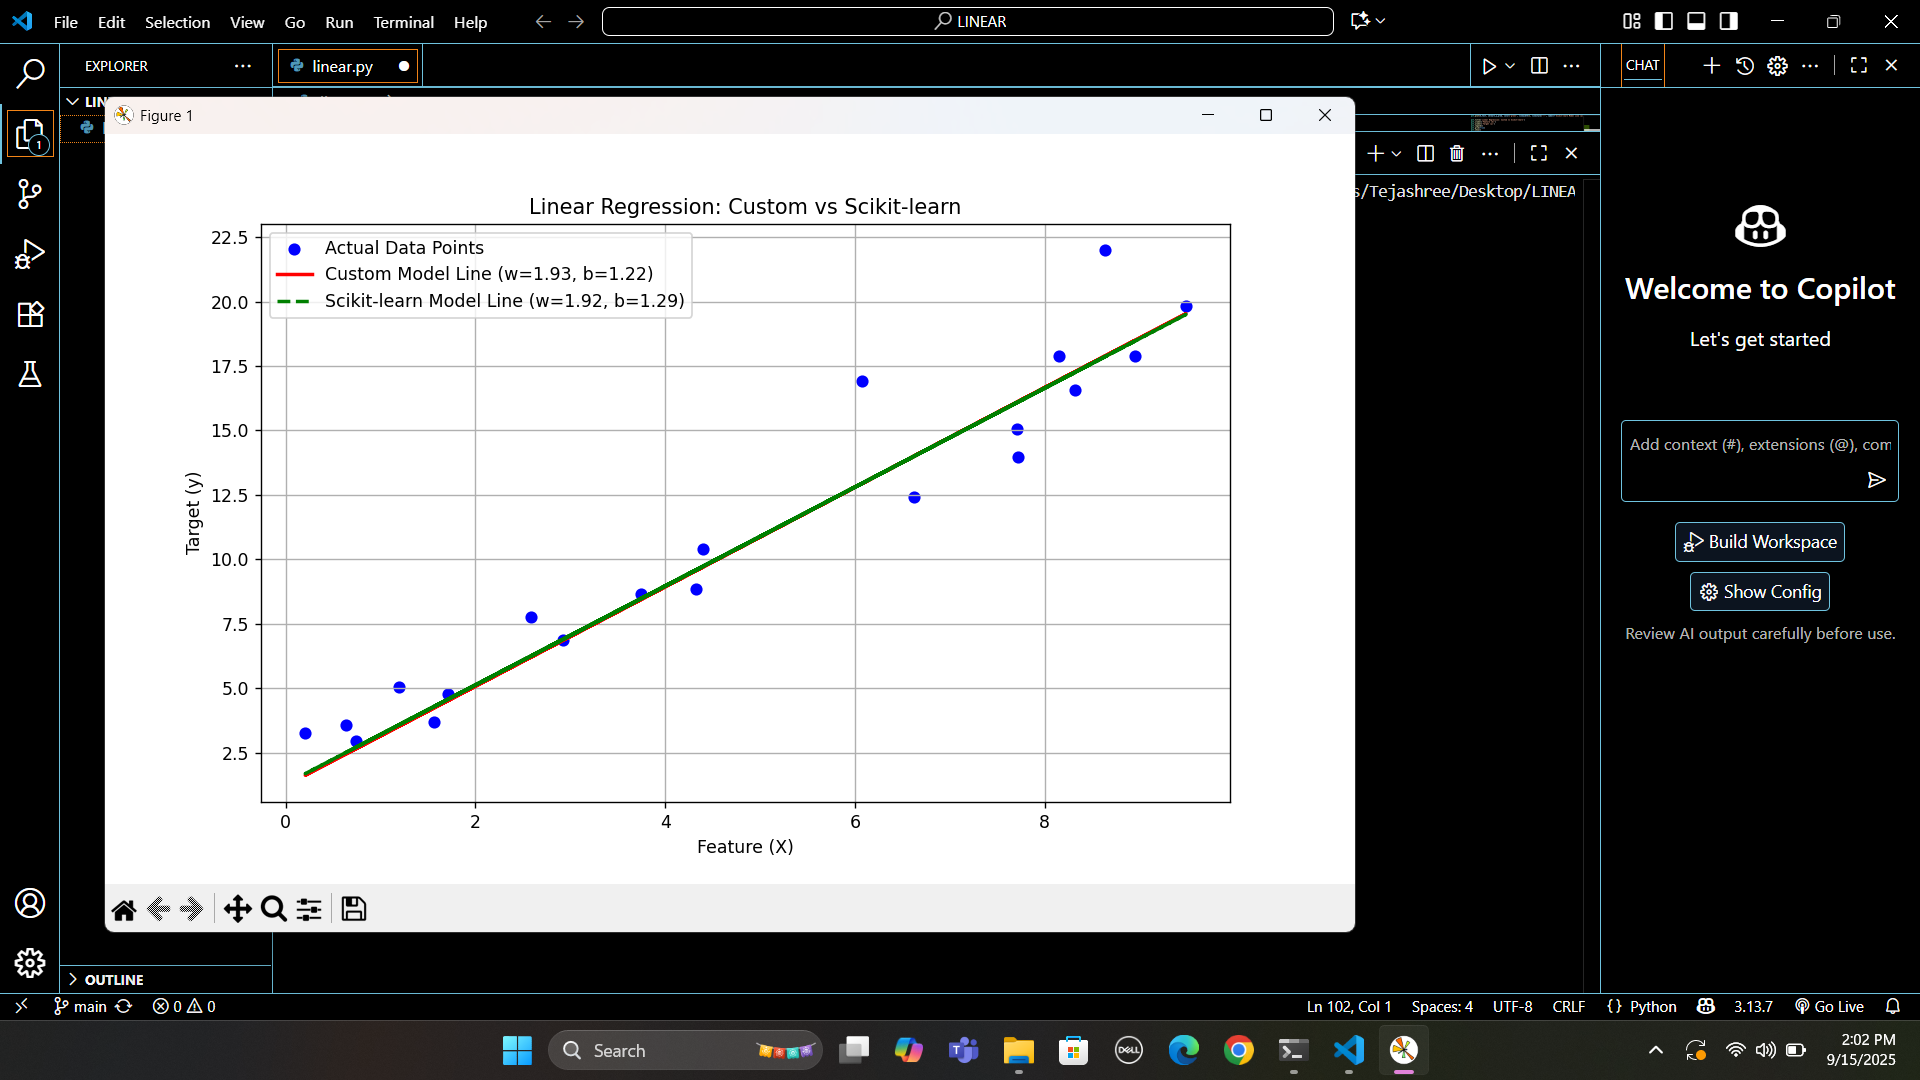Select the linear.py editor tab

pyautogui.click(x=342, y=66)
